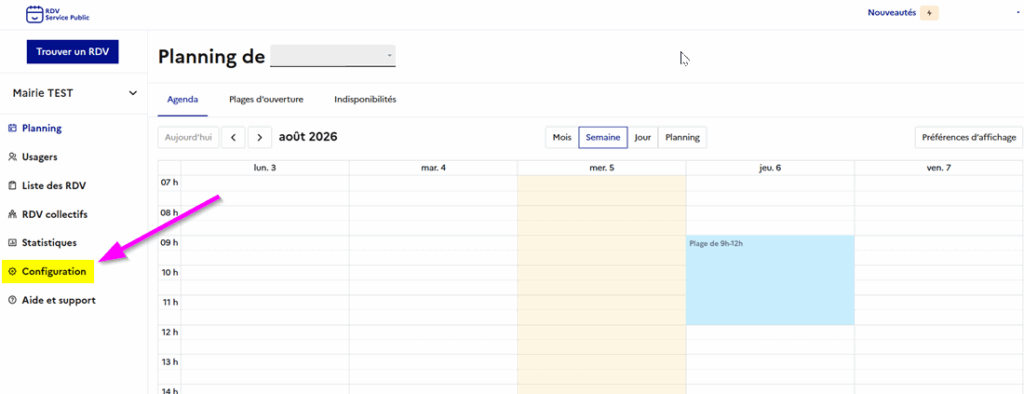Screen dimensions: 1024x394
Task: Switch to Plages d'ouverture tab
Action: click(x=266, y=100)
